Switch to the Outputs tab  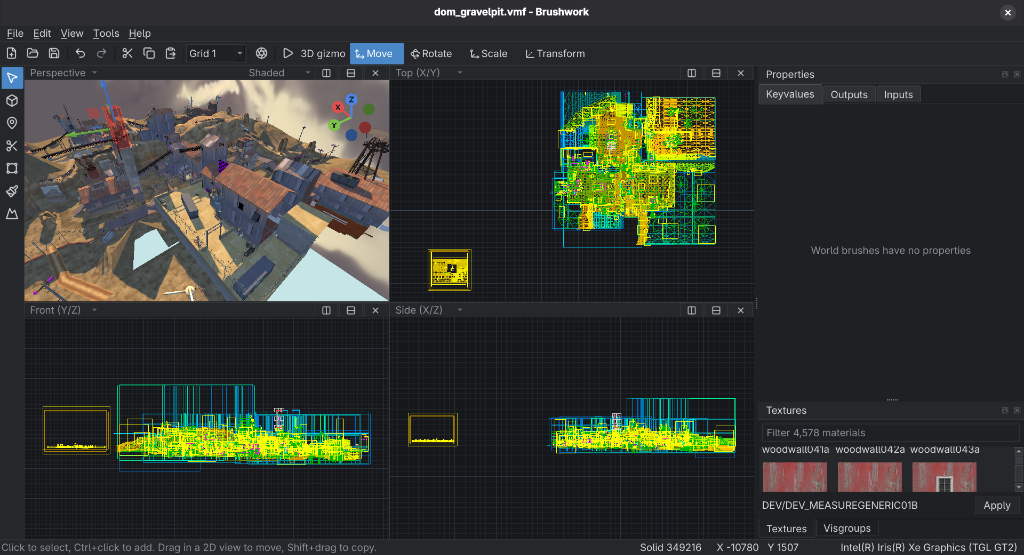coord(848,95)
